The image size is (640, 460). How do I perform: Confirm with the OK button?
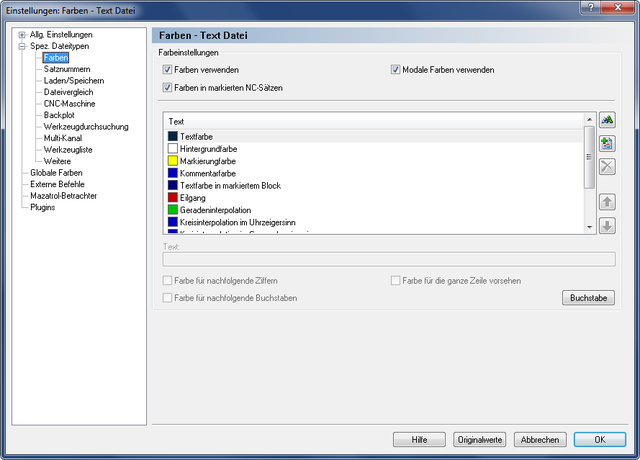pyautogui.click(x=600, y=440)
